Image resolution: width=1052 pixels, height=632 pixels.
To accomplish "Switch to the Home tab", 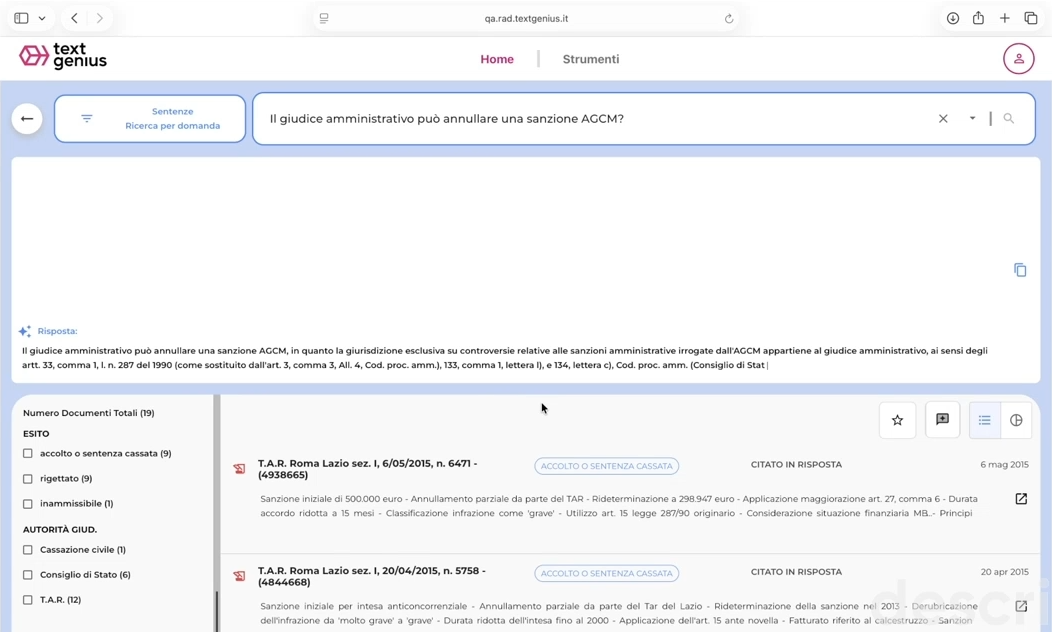I will pos(497,59).
